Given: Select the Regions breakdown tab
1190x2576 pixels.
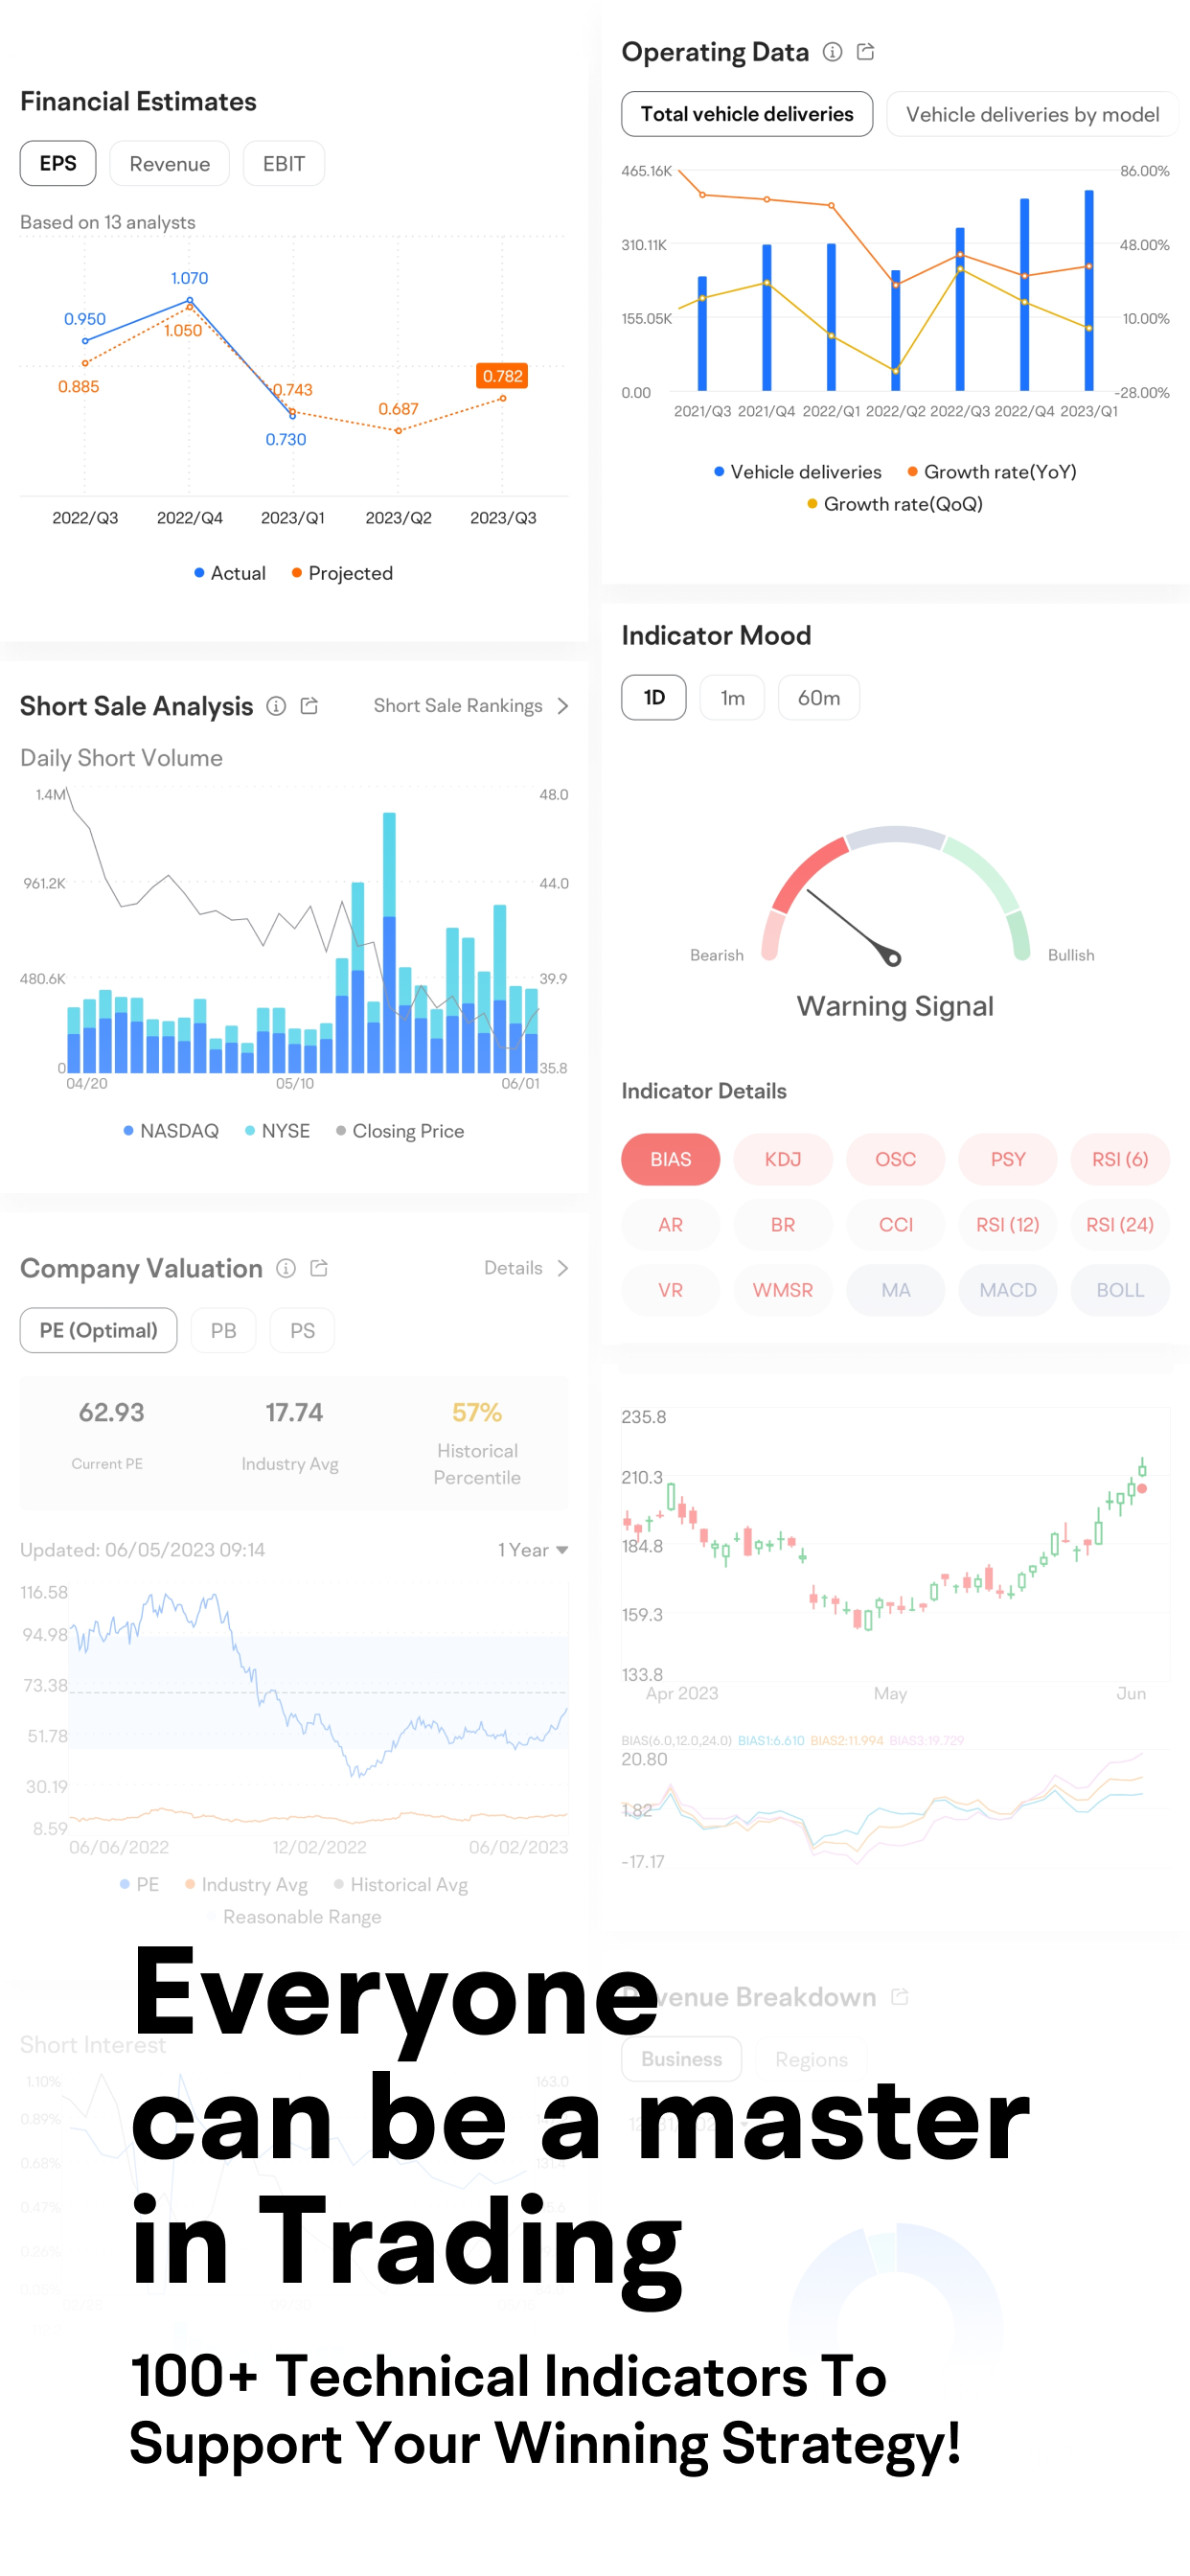Looking at the screenshot, I should coord(811,2059).
